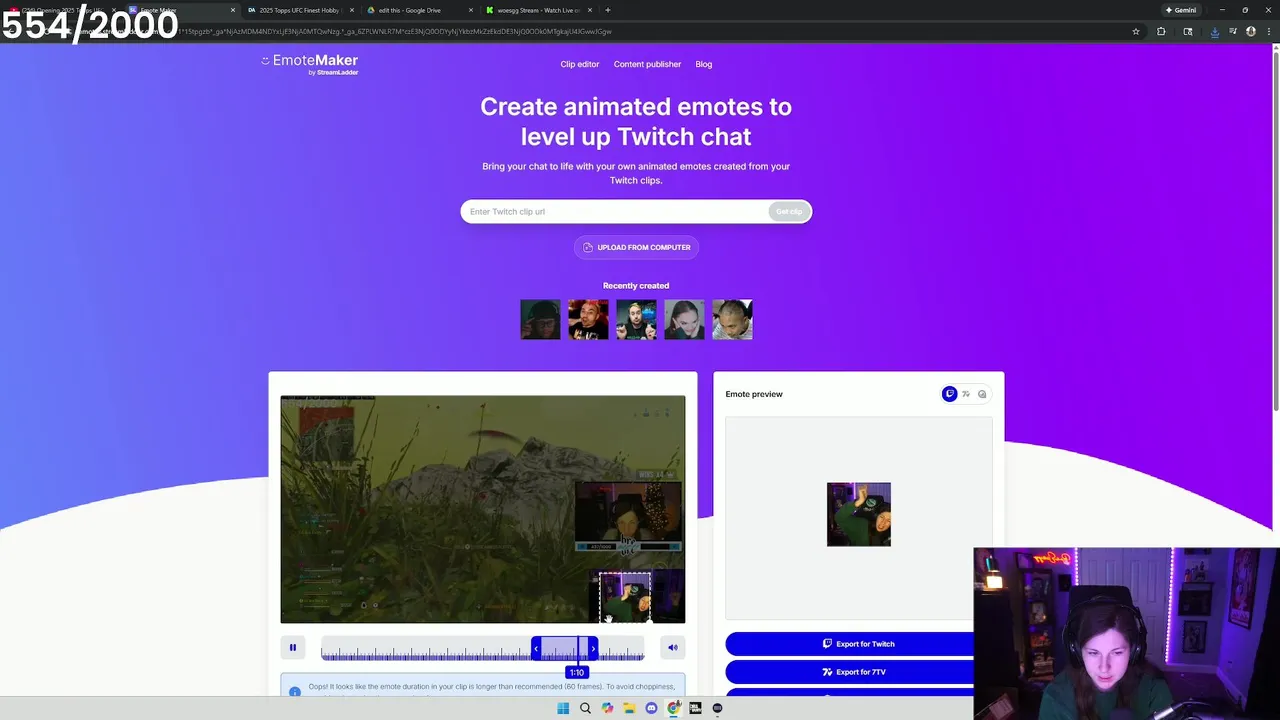
Task: Click the Get clip button
Action: 789,212
